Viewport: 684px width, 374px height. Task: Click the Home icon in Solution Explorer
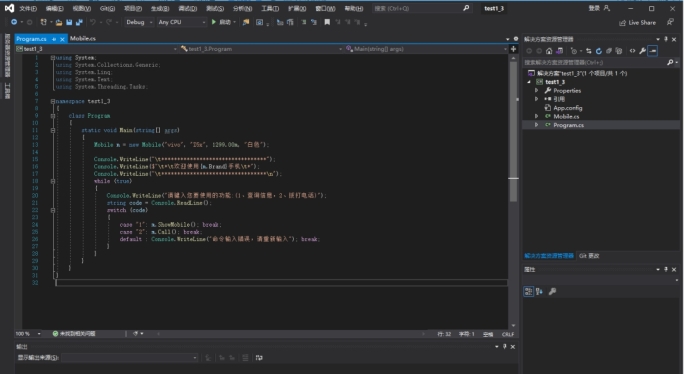click(x=549, y=51)
